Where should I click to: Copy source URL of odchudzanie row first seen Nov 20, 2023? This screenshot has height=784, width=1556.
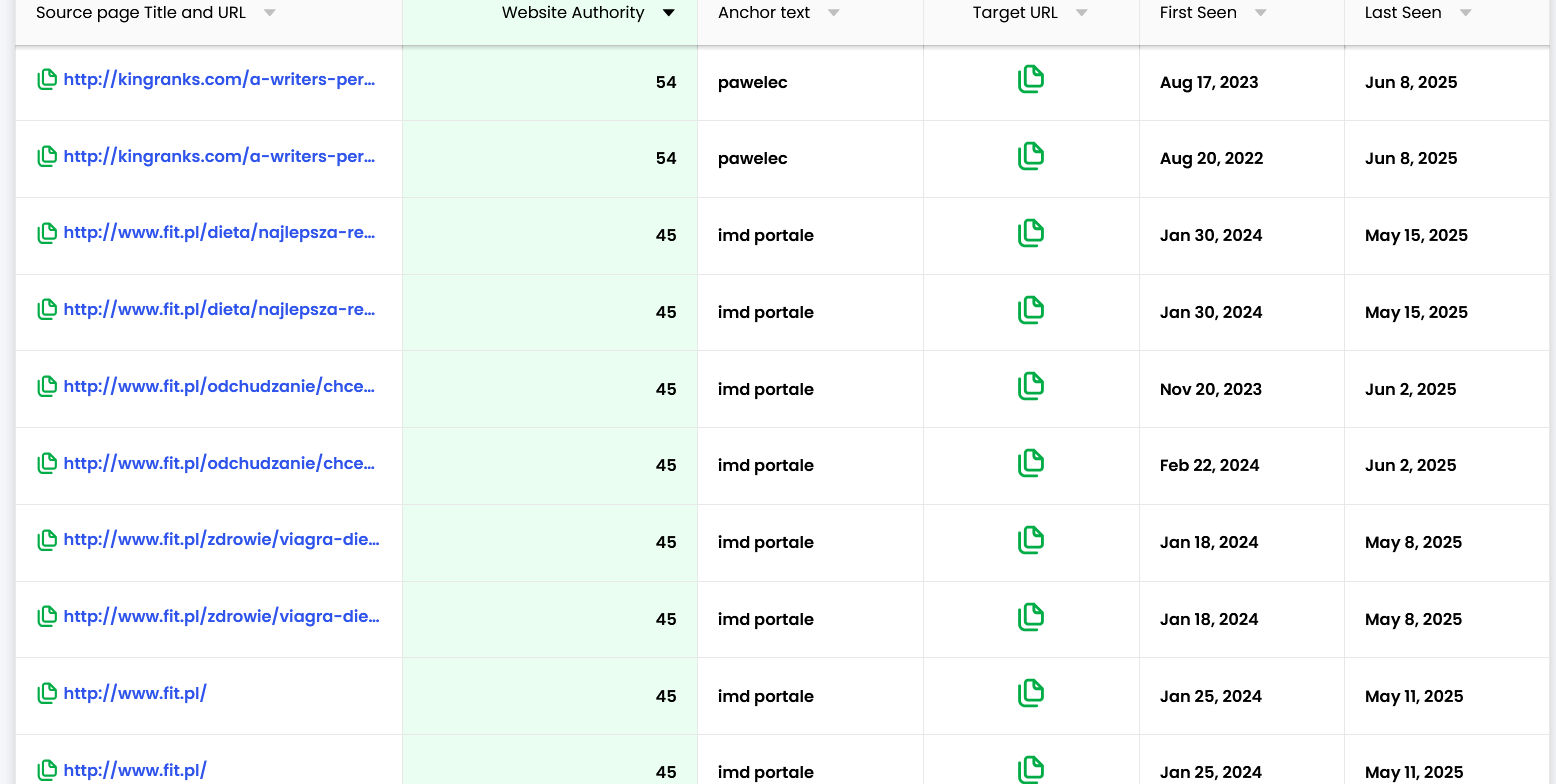tap(46, 387)
